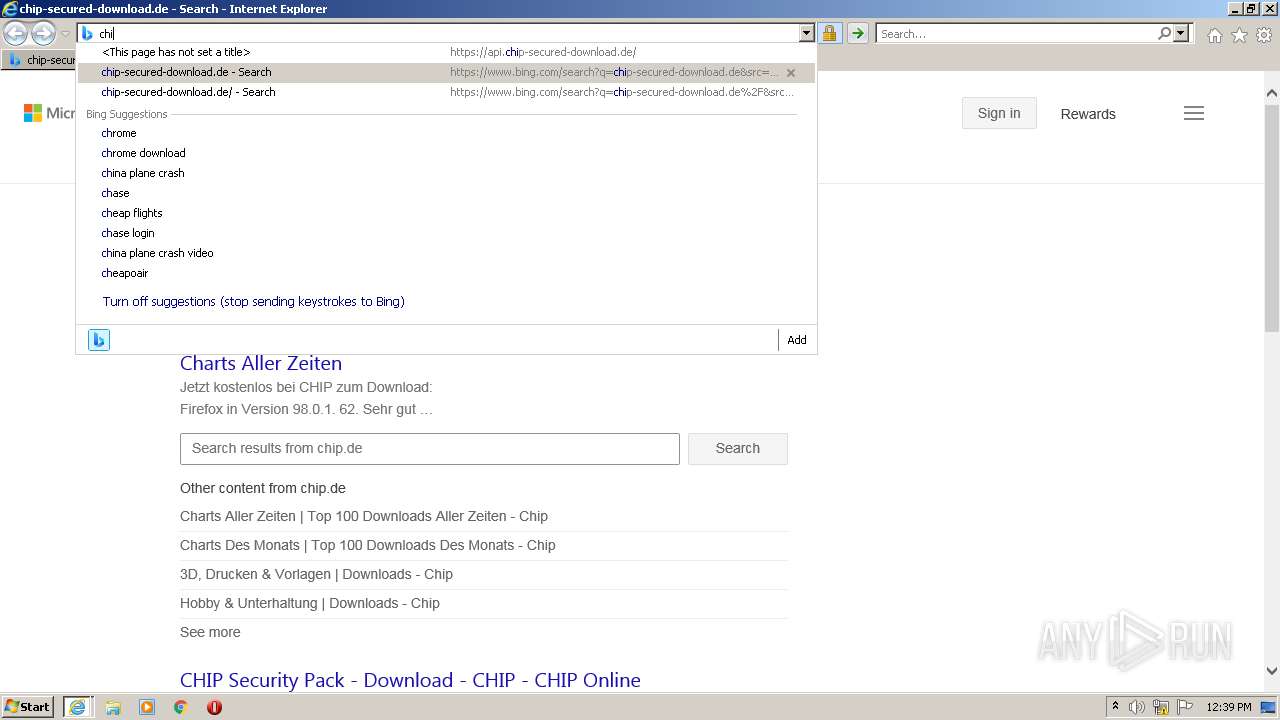The image size is (1280, 720).
Task: Select 'chip-secured-download.de - Search' history entry
Action: (446, 72)
